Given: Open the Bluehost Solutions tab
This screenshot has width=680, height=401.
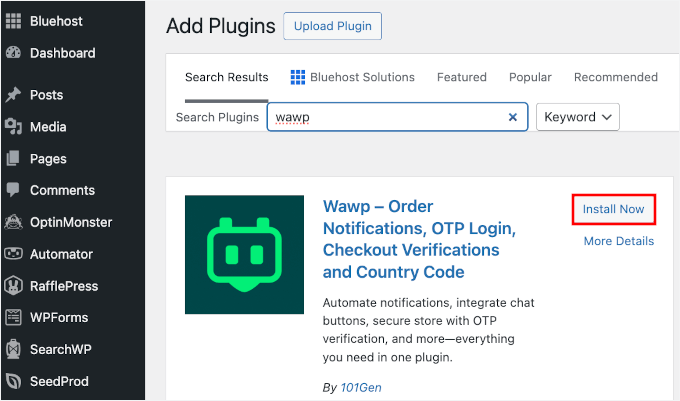Looking at the screenshot, I should tap(352, 77).
